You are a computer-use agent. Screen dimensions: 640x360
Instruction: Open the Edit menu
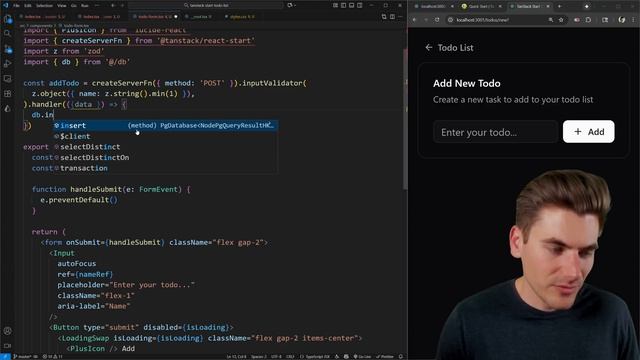[x=28, y=6]
